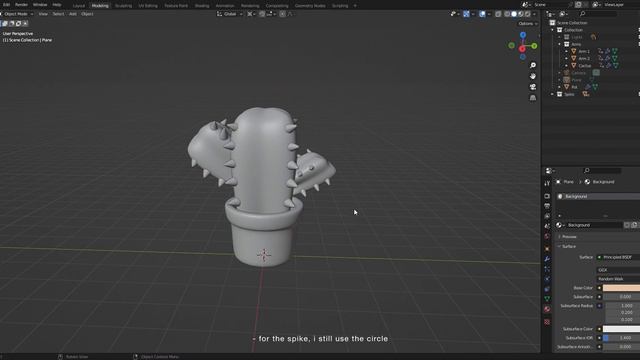Select the Background material slot
Screen dimensions: 640x360
click(598, 196)
